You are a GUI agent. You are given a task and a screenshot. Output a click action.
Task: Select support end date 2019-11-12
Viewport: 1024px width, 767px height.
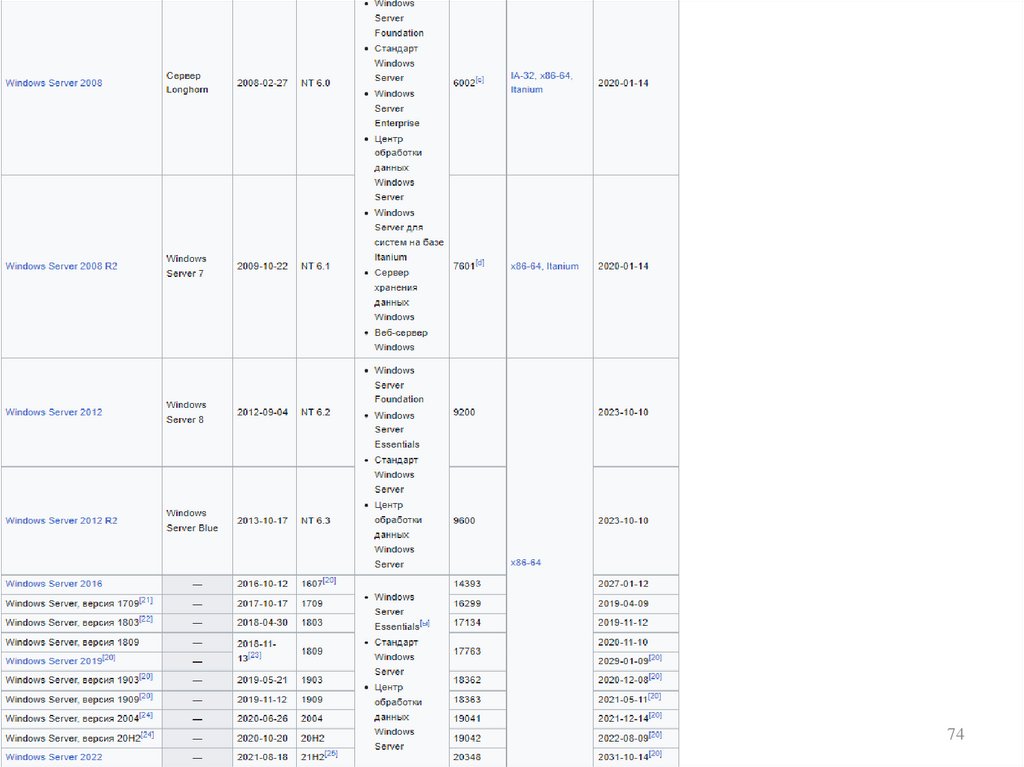(623, 623)
